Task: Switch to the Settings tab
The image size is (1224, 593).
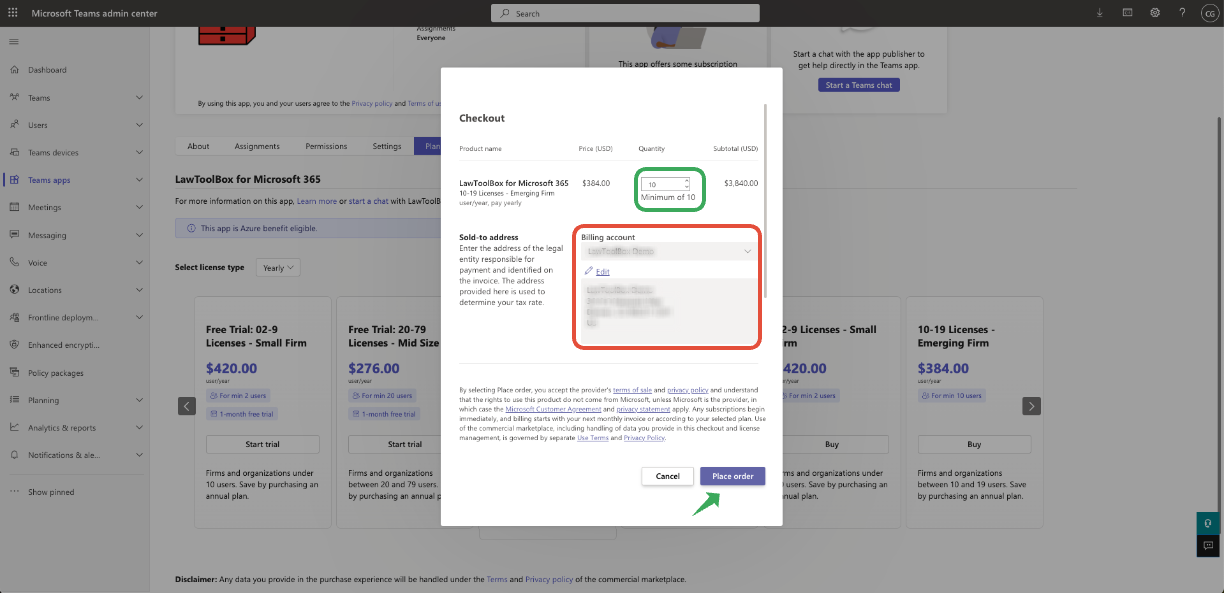Action: 387,146
